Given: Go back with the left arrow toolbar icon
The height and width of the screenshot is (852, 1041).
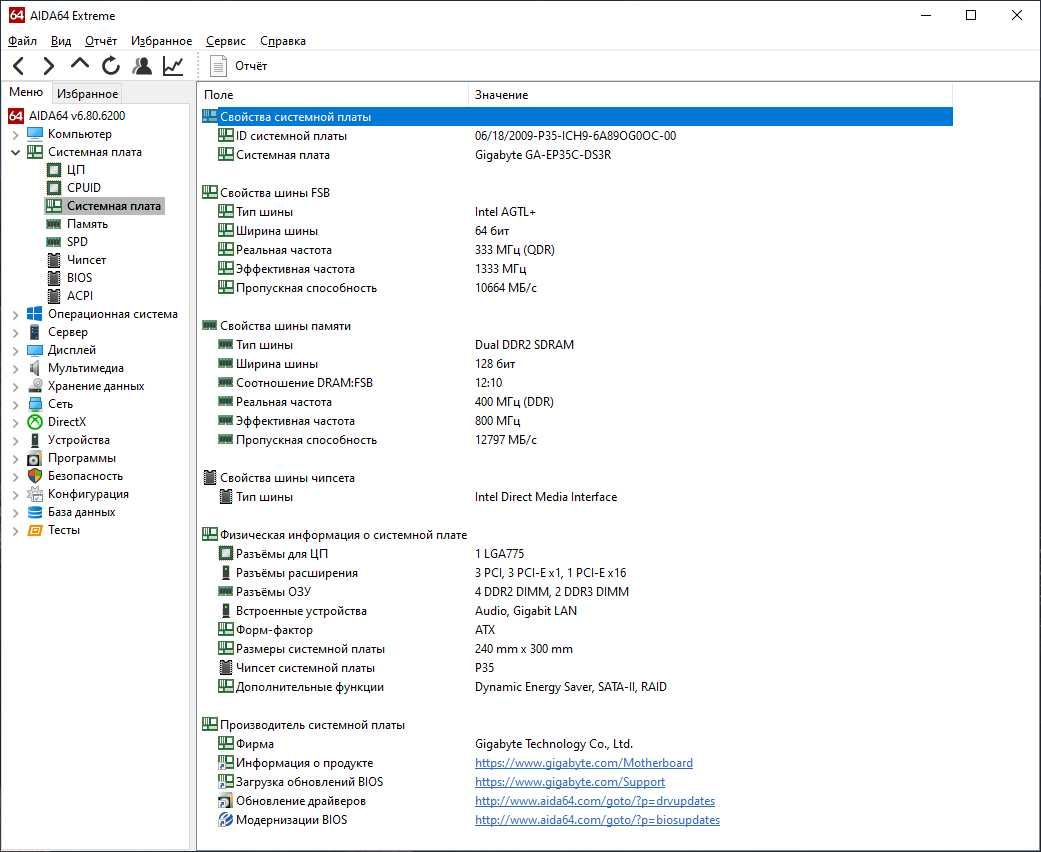Looking at the screenshot, I should 19,66.
